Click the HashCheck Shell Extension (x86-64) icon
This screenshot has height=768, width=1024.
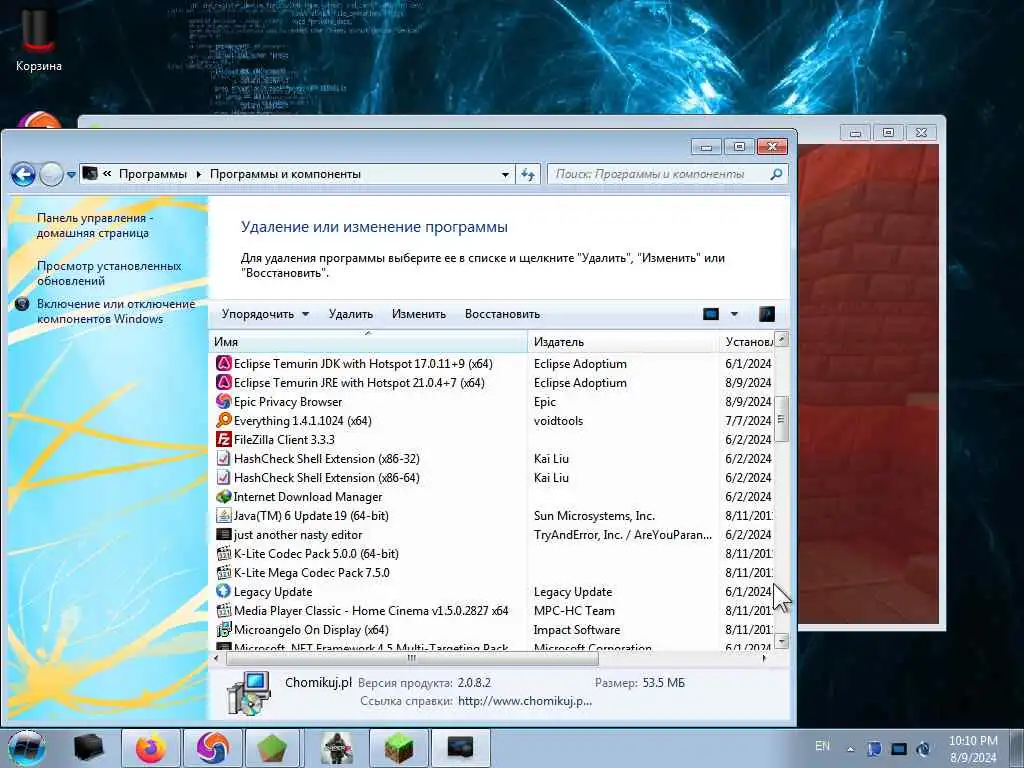pyautogui.click(x=223, y=477)
